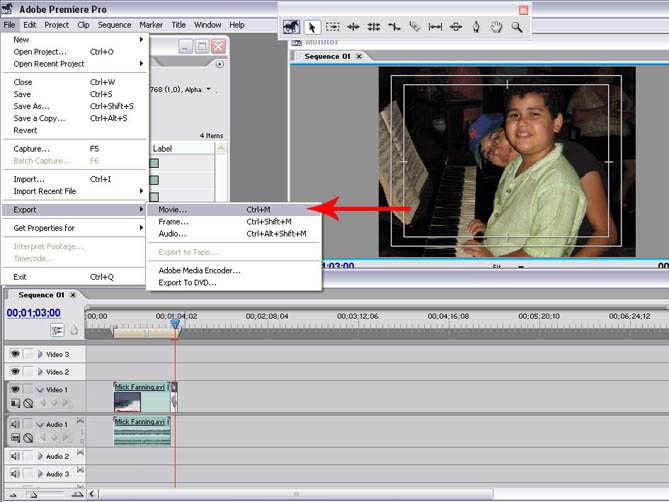Select the Pen tool in toolbar
Screen dimensions: 669x502
coord(476,27)
